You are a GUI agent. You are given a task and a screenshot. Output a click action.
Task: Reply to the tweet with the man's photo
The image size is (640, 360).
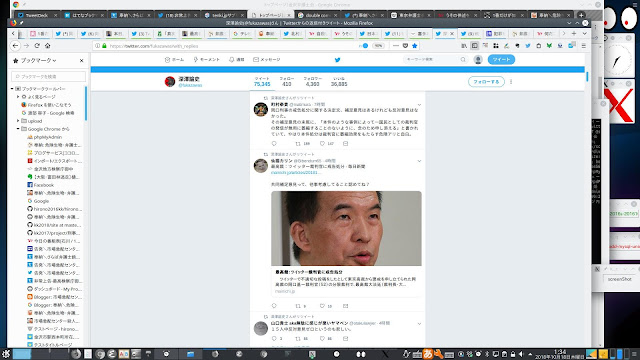click(x=274, y=306)
